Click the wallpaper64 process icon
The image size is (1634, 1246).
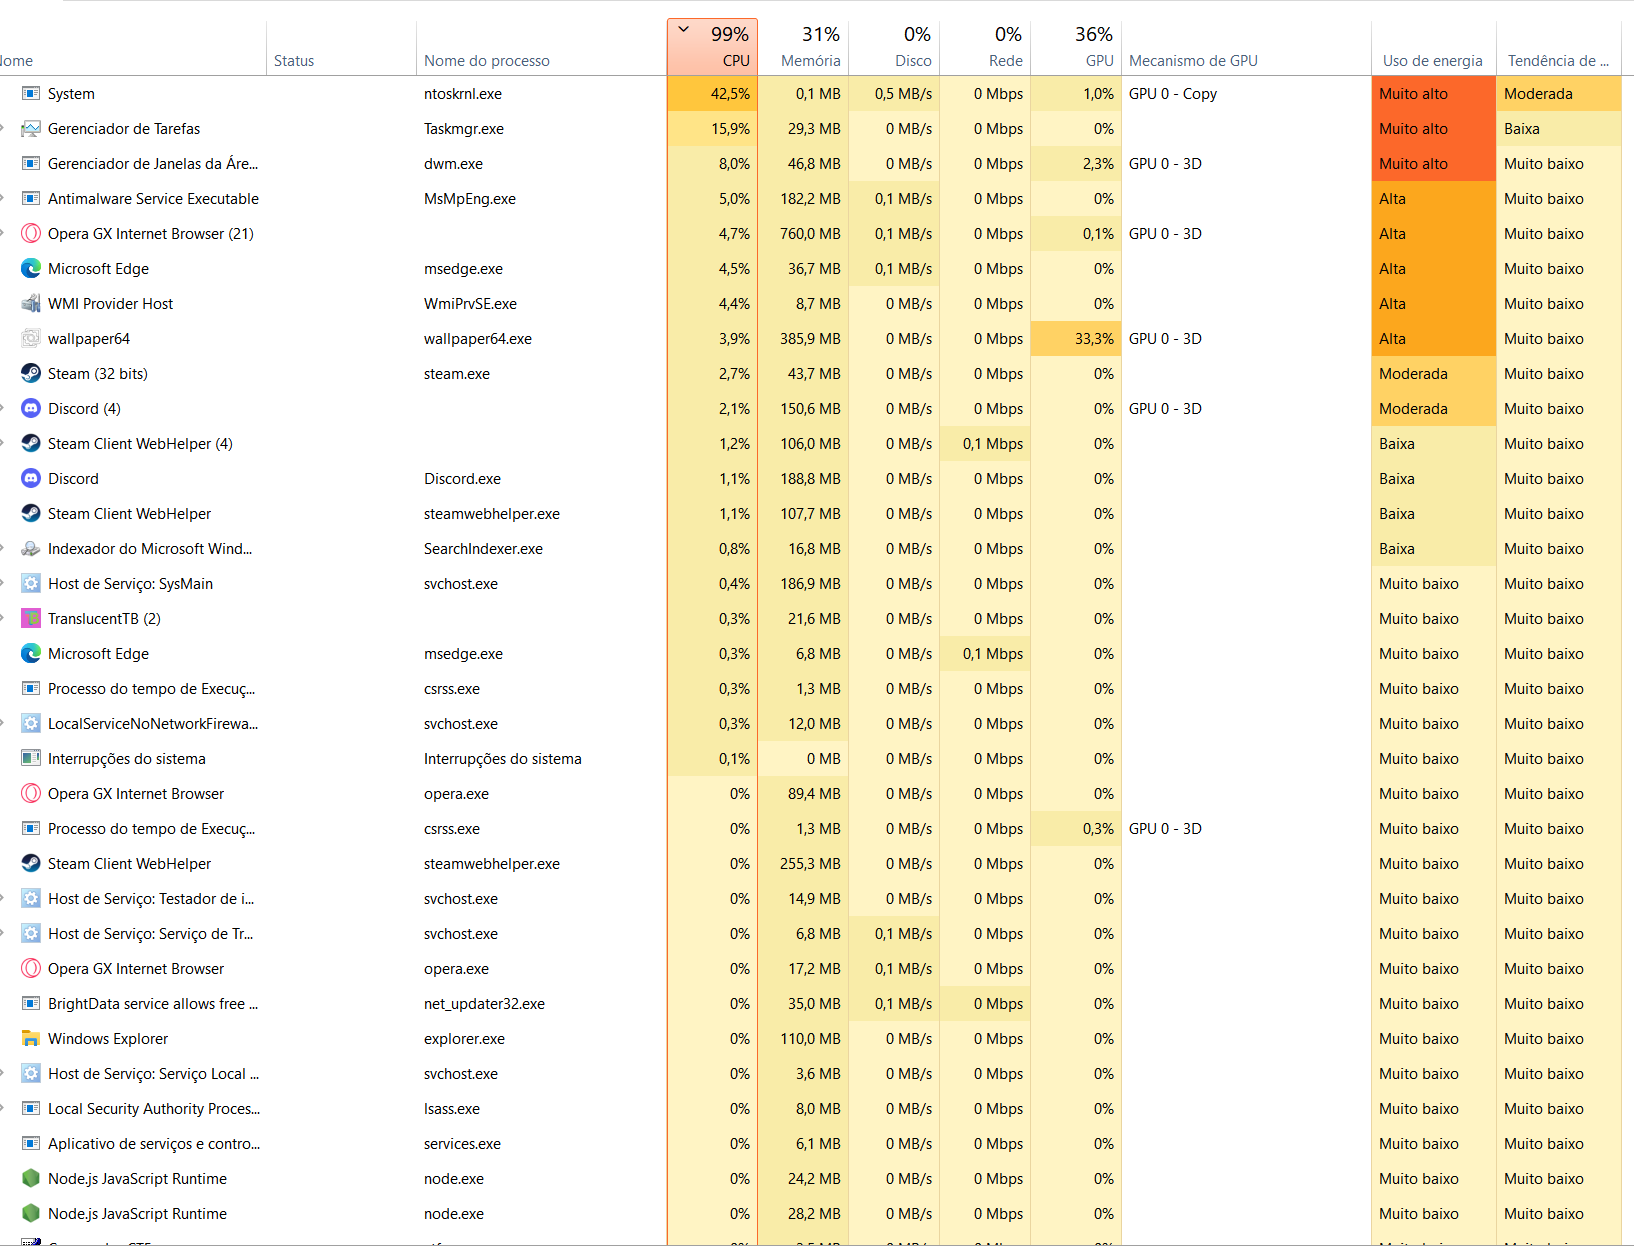pos(31,339)
